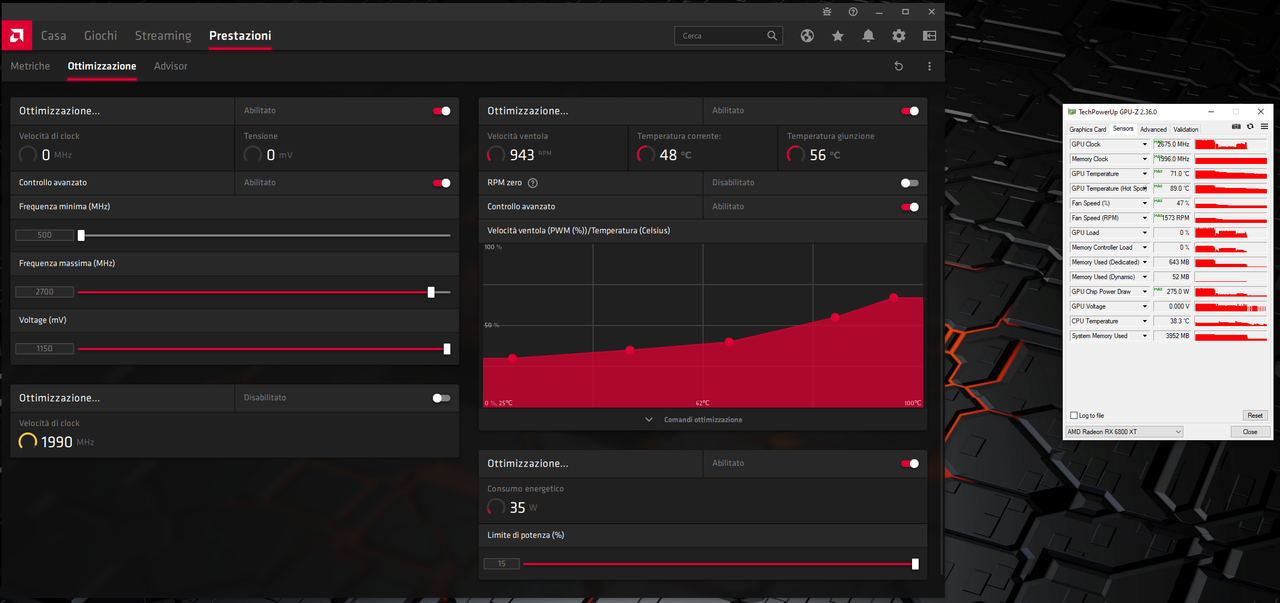The width and height of the screenshot is (1280, 603).
Task: Switch to the Giochi tab
Action: [100, 36]
